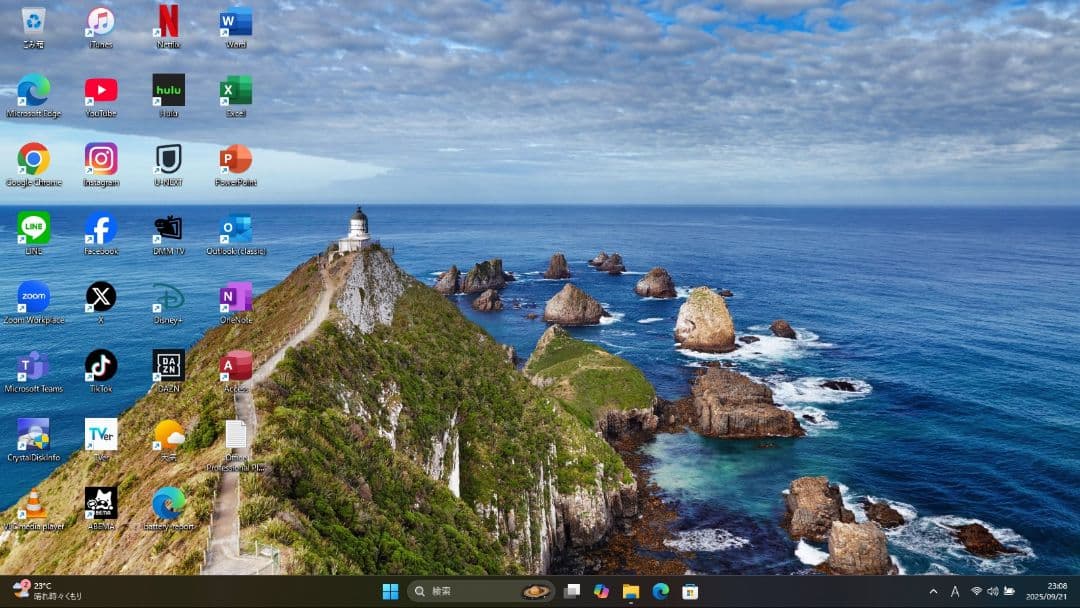Select the Instagram shortcut icon
1080x608 pixels.
pos(100,160)
